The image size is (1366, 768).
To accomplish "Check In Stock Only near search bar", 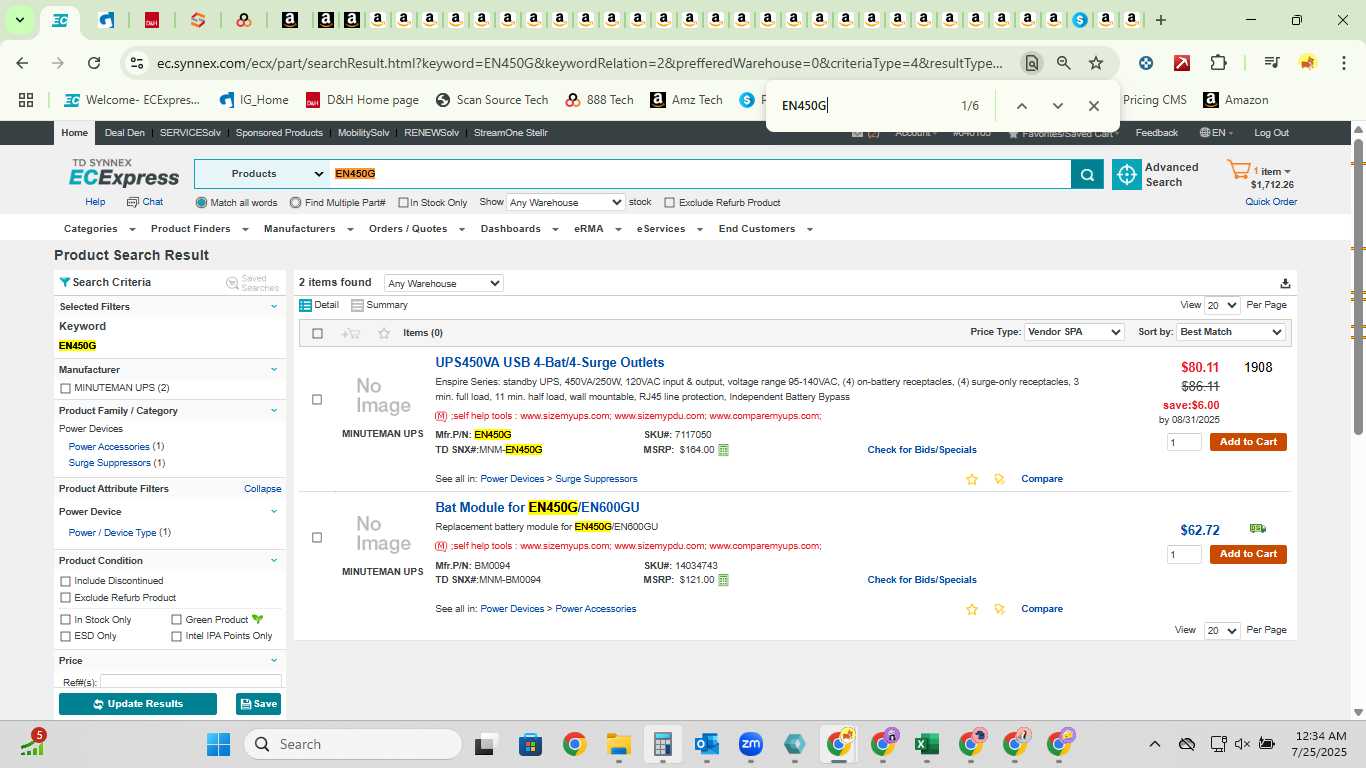I will [x=403, y=203].
